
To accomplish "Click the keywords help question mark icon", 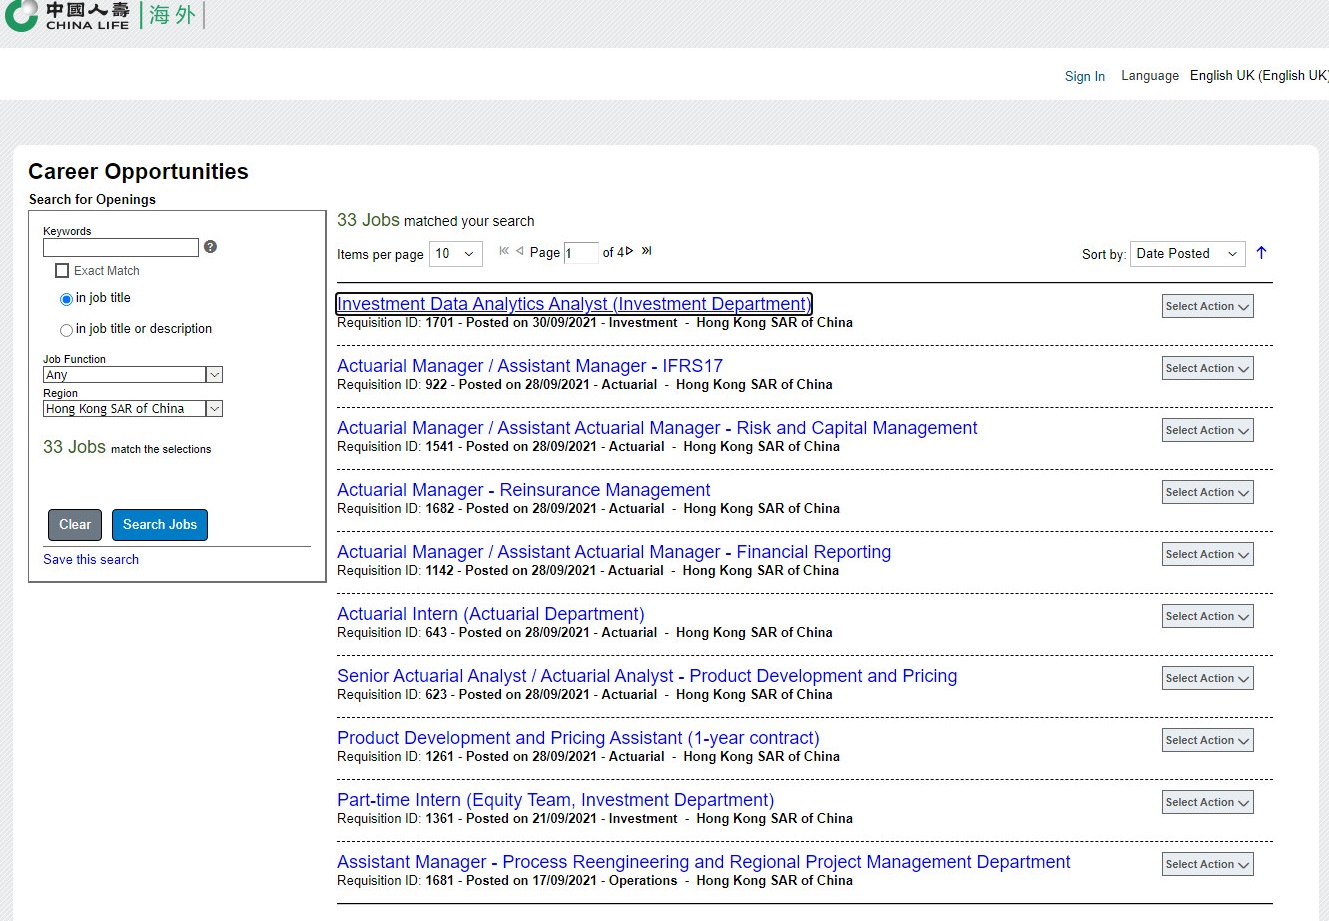I will point(210,247).
